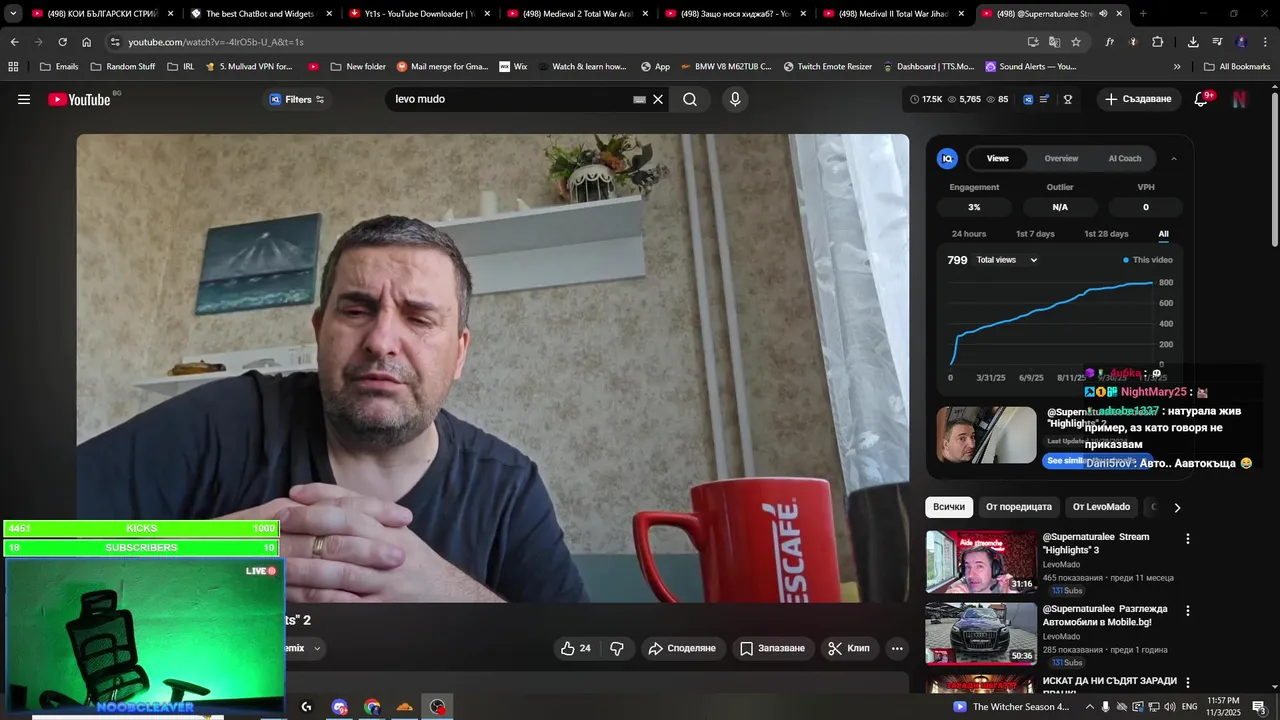
Task: Click the translate page icon in address bar
Action: [1054, 42]
